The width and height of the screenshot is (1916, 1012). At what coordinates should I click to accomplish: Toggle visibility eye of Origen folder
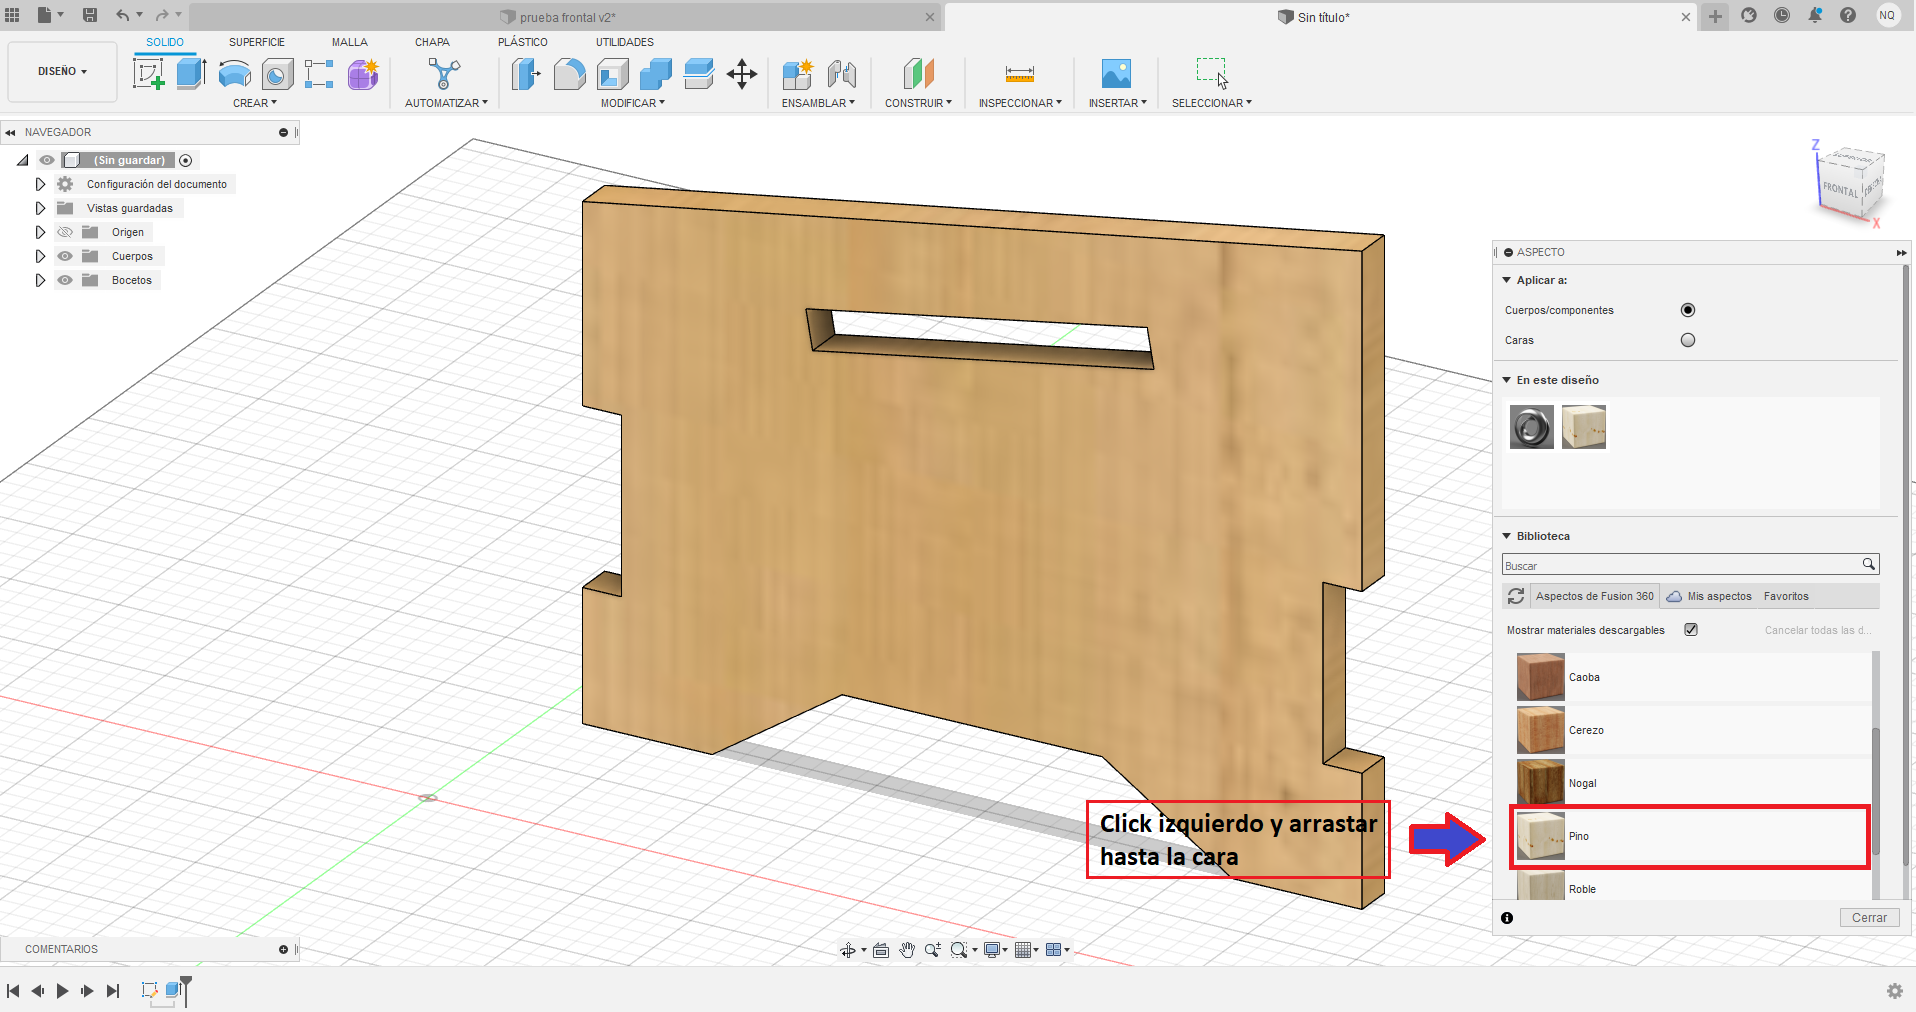click(x=65, y=232)
